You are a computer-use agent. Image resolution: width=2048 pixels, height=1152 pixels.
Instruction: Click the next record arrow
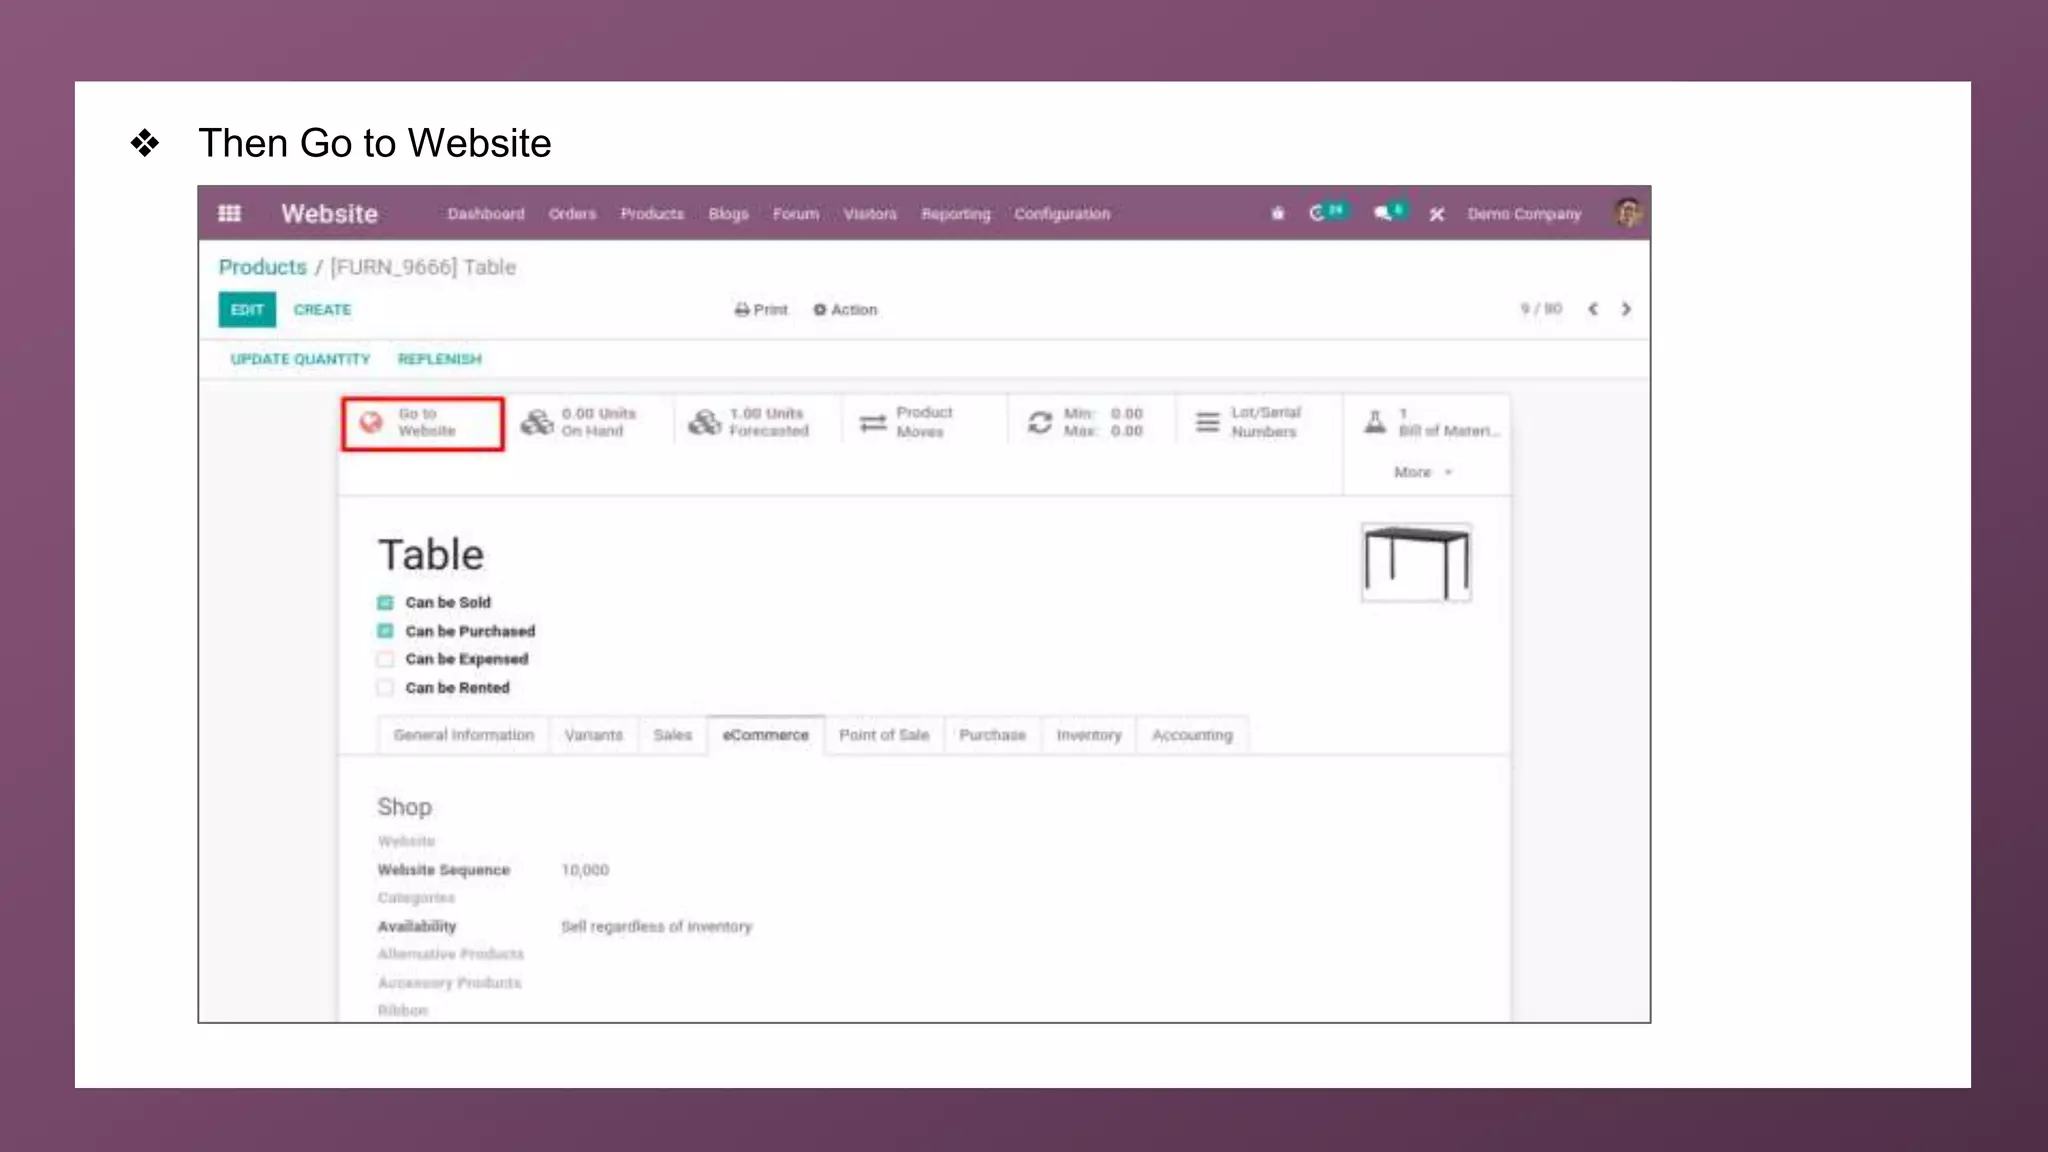click(1626, 309)
